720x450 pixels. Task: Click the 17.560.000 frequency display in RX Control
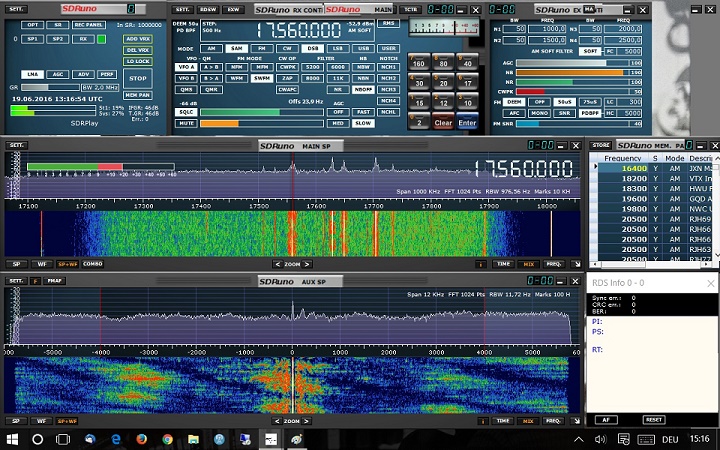click(x=298, y=31)
